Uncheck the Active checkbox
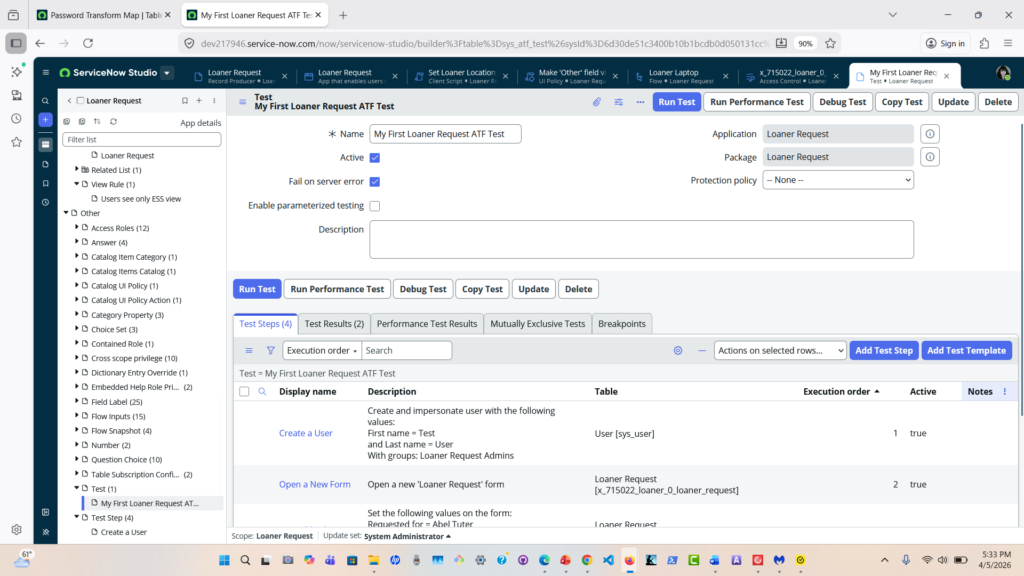Screen dimensions: 1024x576 375,158
